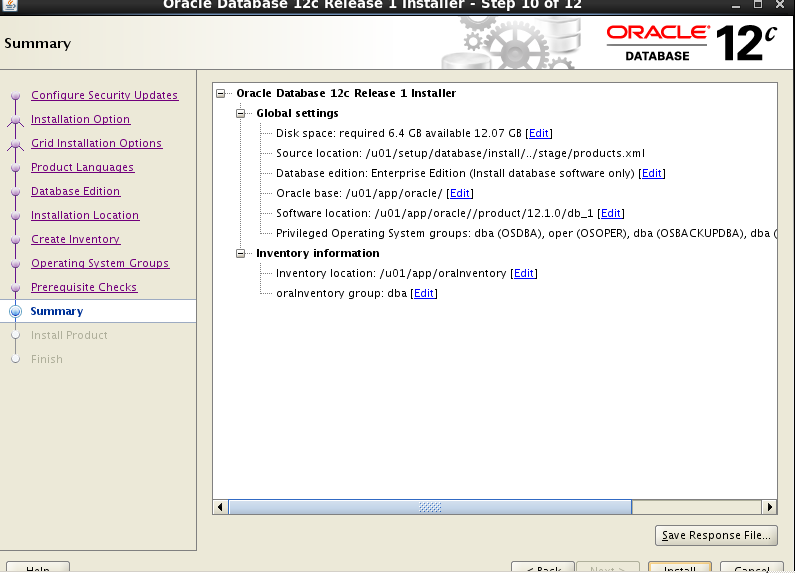Select the Privileged Operating System groups row

click(x=526, y=233)
